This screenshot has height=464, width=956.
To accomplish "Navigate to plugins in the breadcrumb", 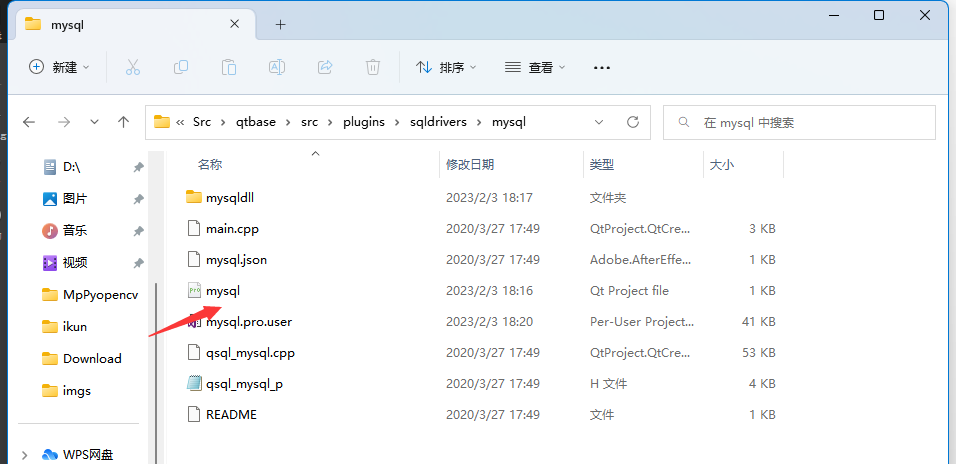I will click(364, 122).
